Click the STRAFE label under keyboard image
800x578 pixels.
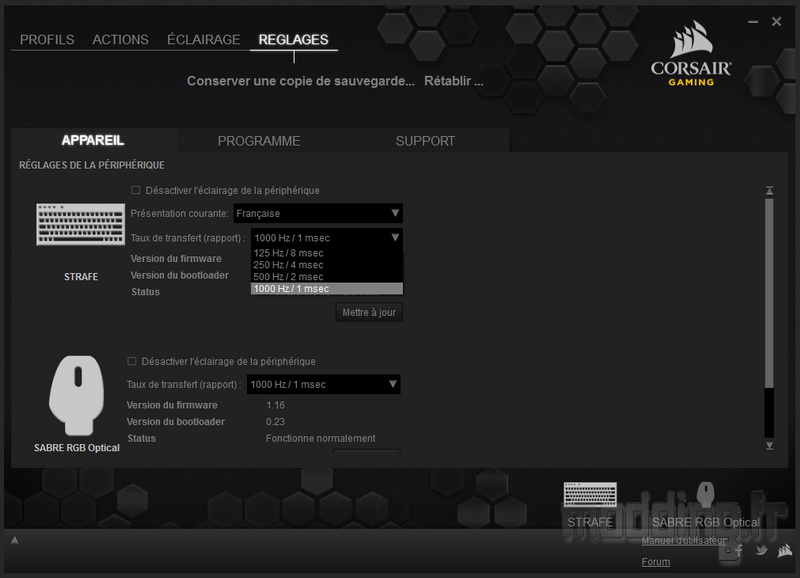pyautogui.click(x=81, y=277)
